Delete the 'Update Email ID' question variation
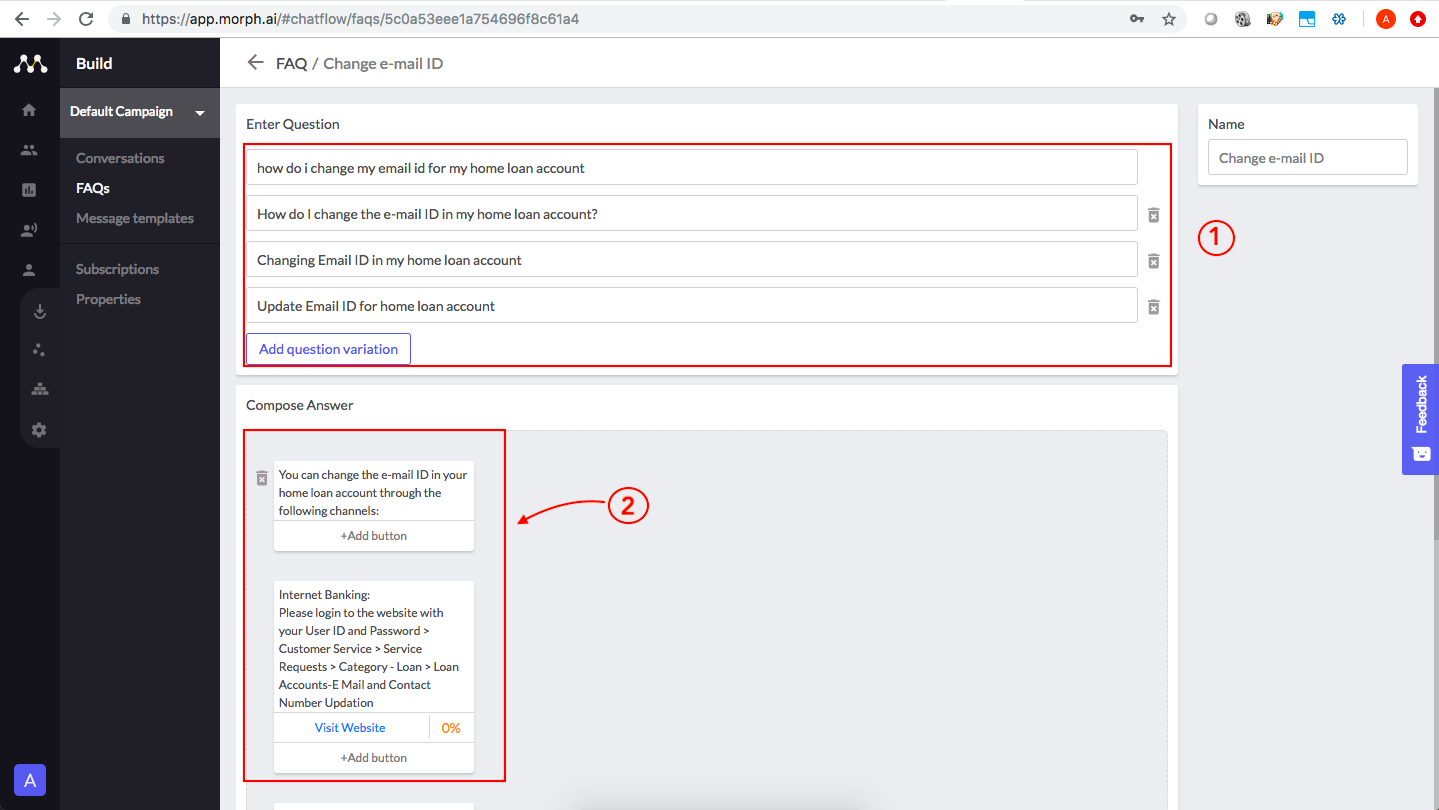1439x810 pixels. tap(1153, 306)
